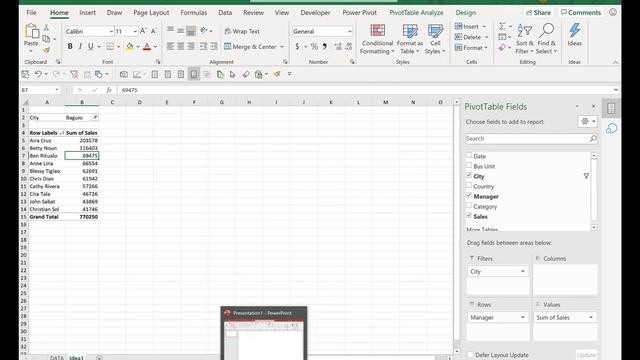The height and width of the screenshot is (360, 640).
Task: Click the Format cells button
Action: coord(471,48)
